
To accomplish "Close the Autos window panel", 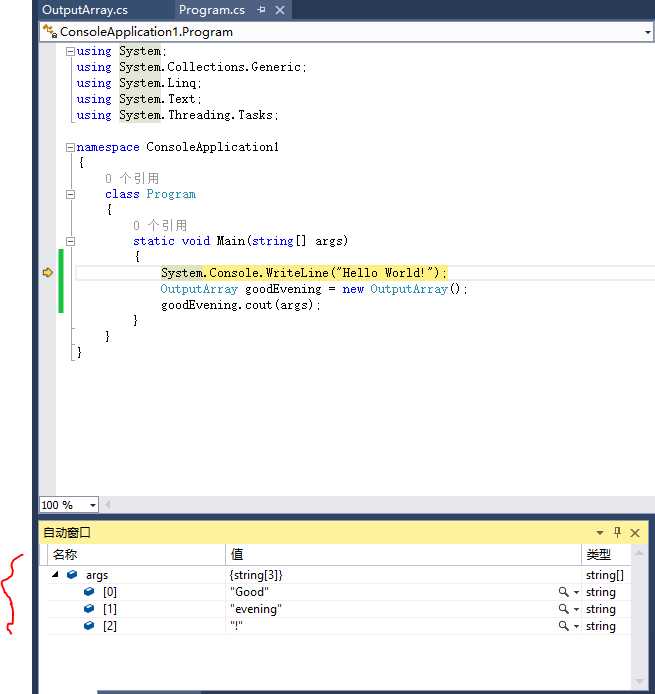I will pos(635,533).
